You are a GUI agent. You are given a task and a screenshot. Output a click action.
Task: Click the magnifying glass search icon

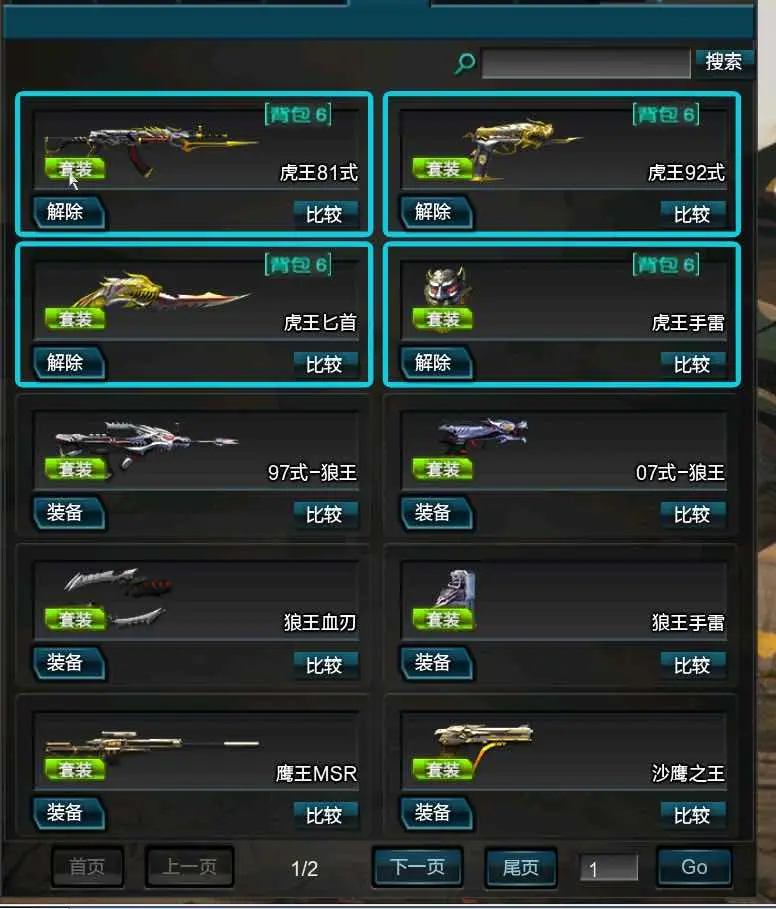coord(465,63)
